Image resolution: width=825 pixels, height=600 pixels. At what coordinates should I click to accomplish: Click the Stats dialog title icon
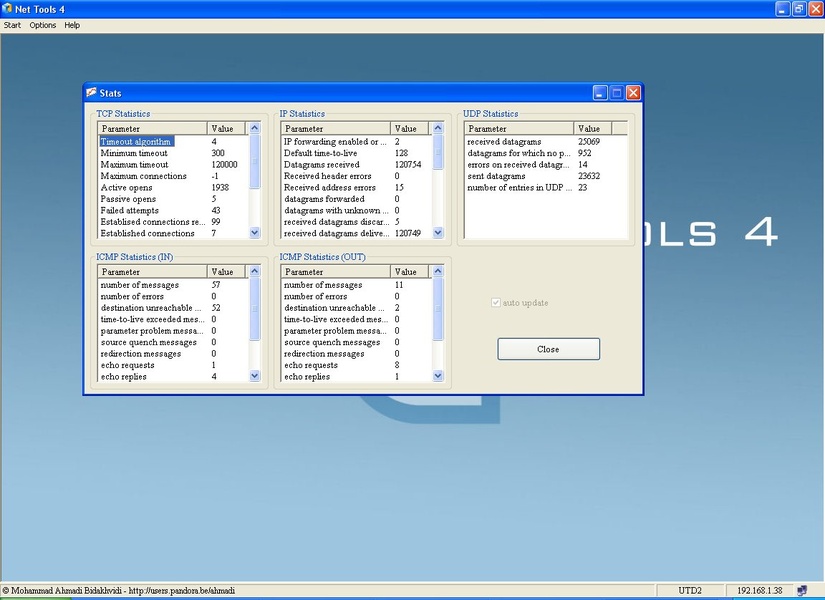91,93
